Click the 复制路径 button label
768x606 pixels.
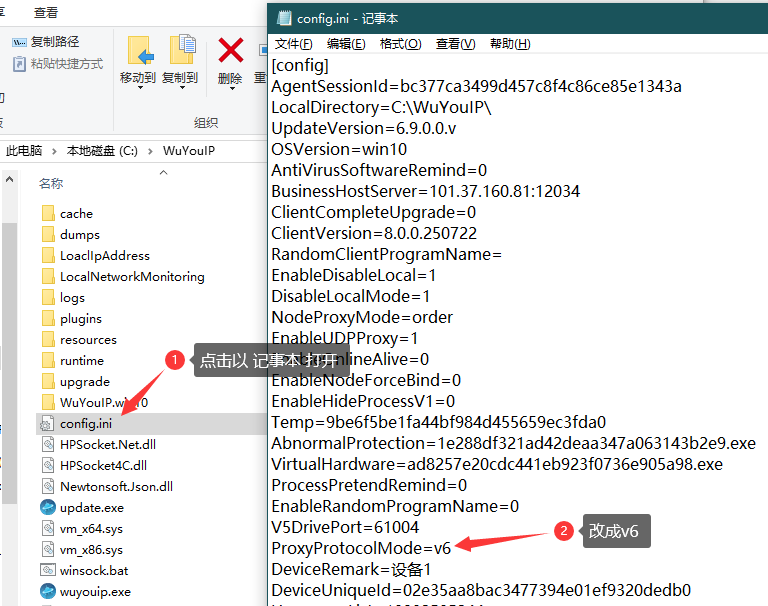(55, 42)
